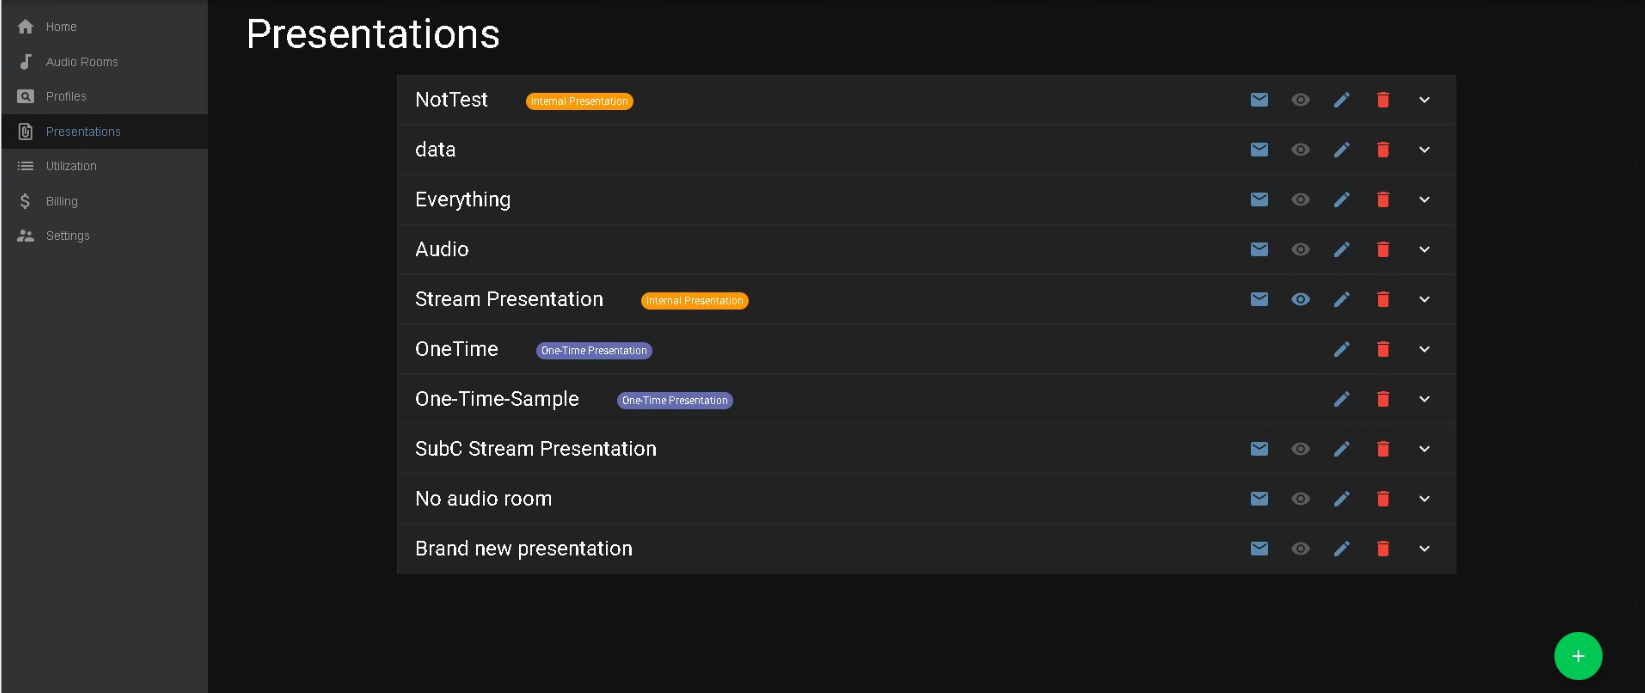Screen dimensions: 1645x693
Task: Go to Billing in the sidebar
Action: (x=61, y=201)
